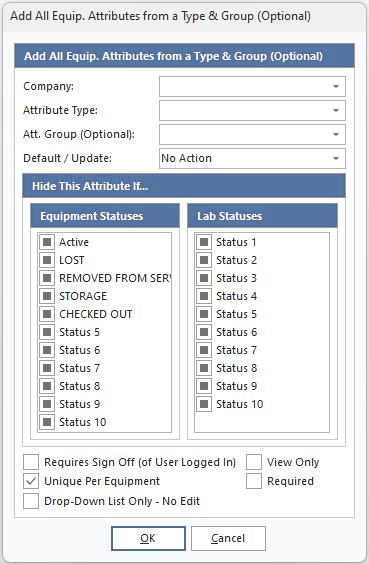Toggle Equipment Statuses Status 6 checkbox
Screen dimensions: 369x564
tap(47, 350)
